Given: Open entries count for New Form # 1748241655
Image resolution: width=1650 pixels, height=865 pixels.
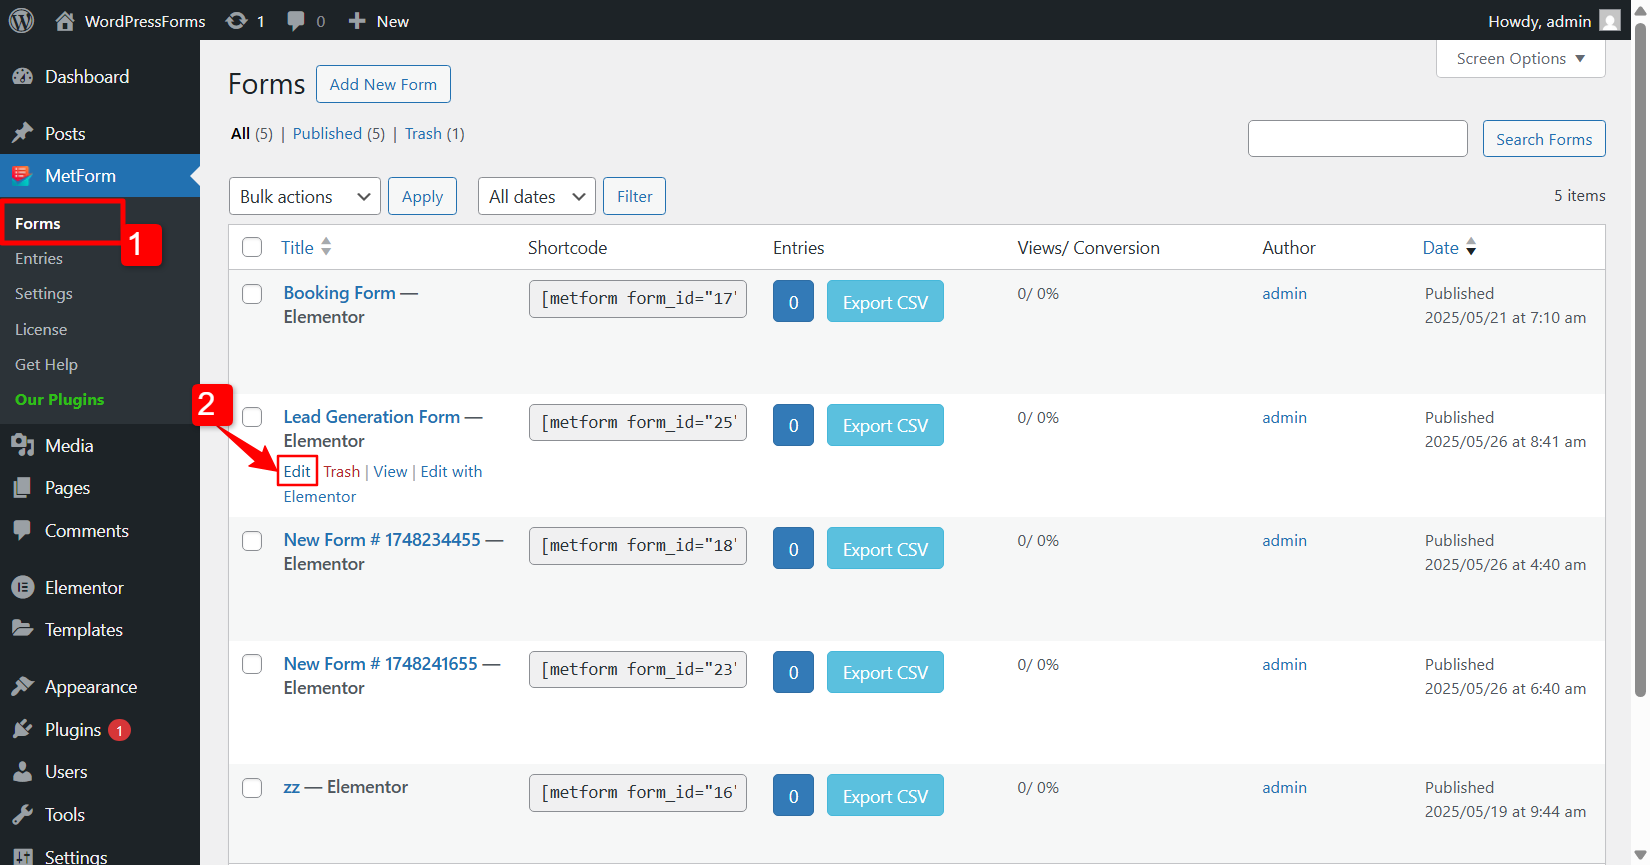Looking at the screenshot, I should (x=793, y=672).
